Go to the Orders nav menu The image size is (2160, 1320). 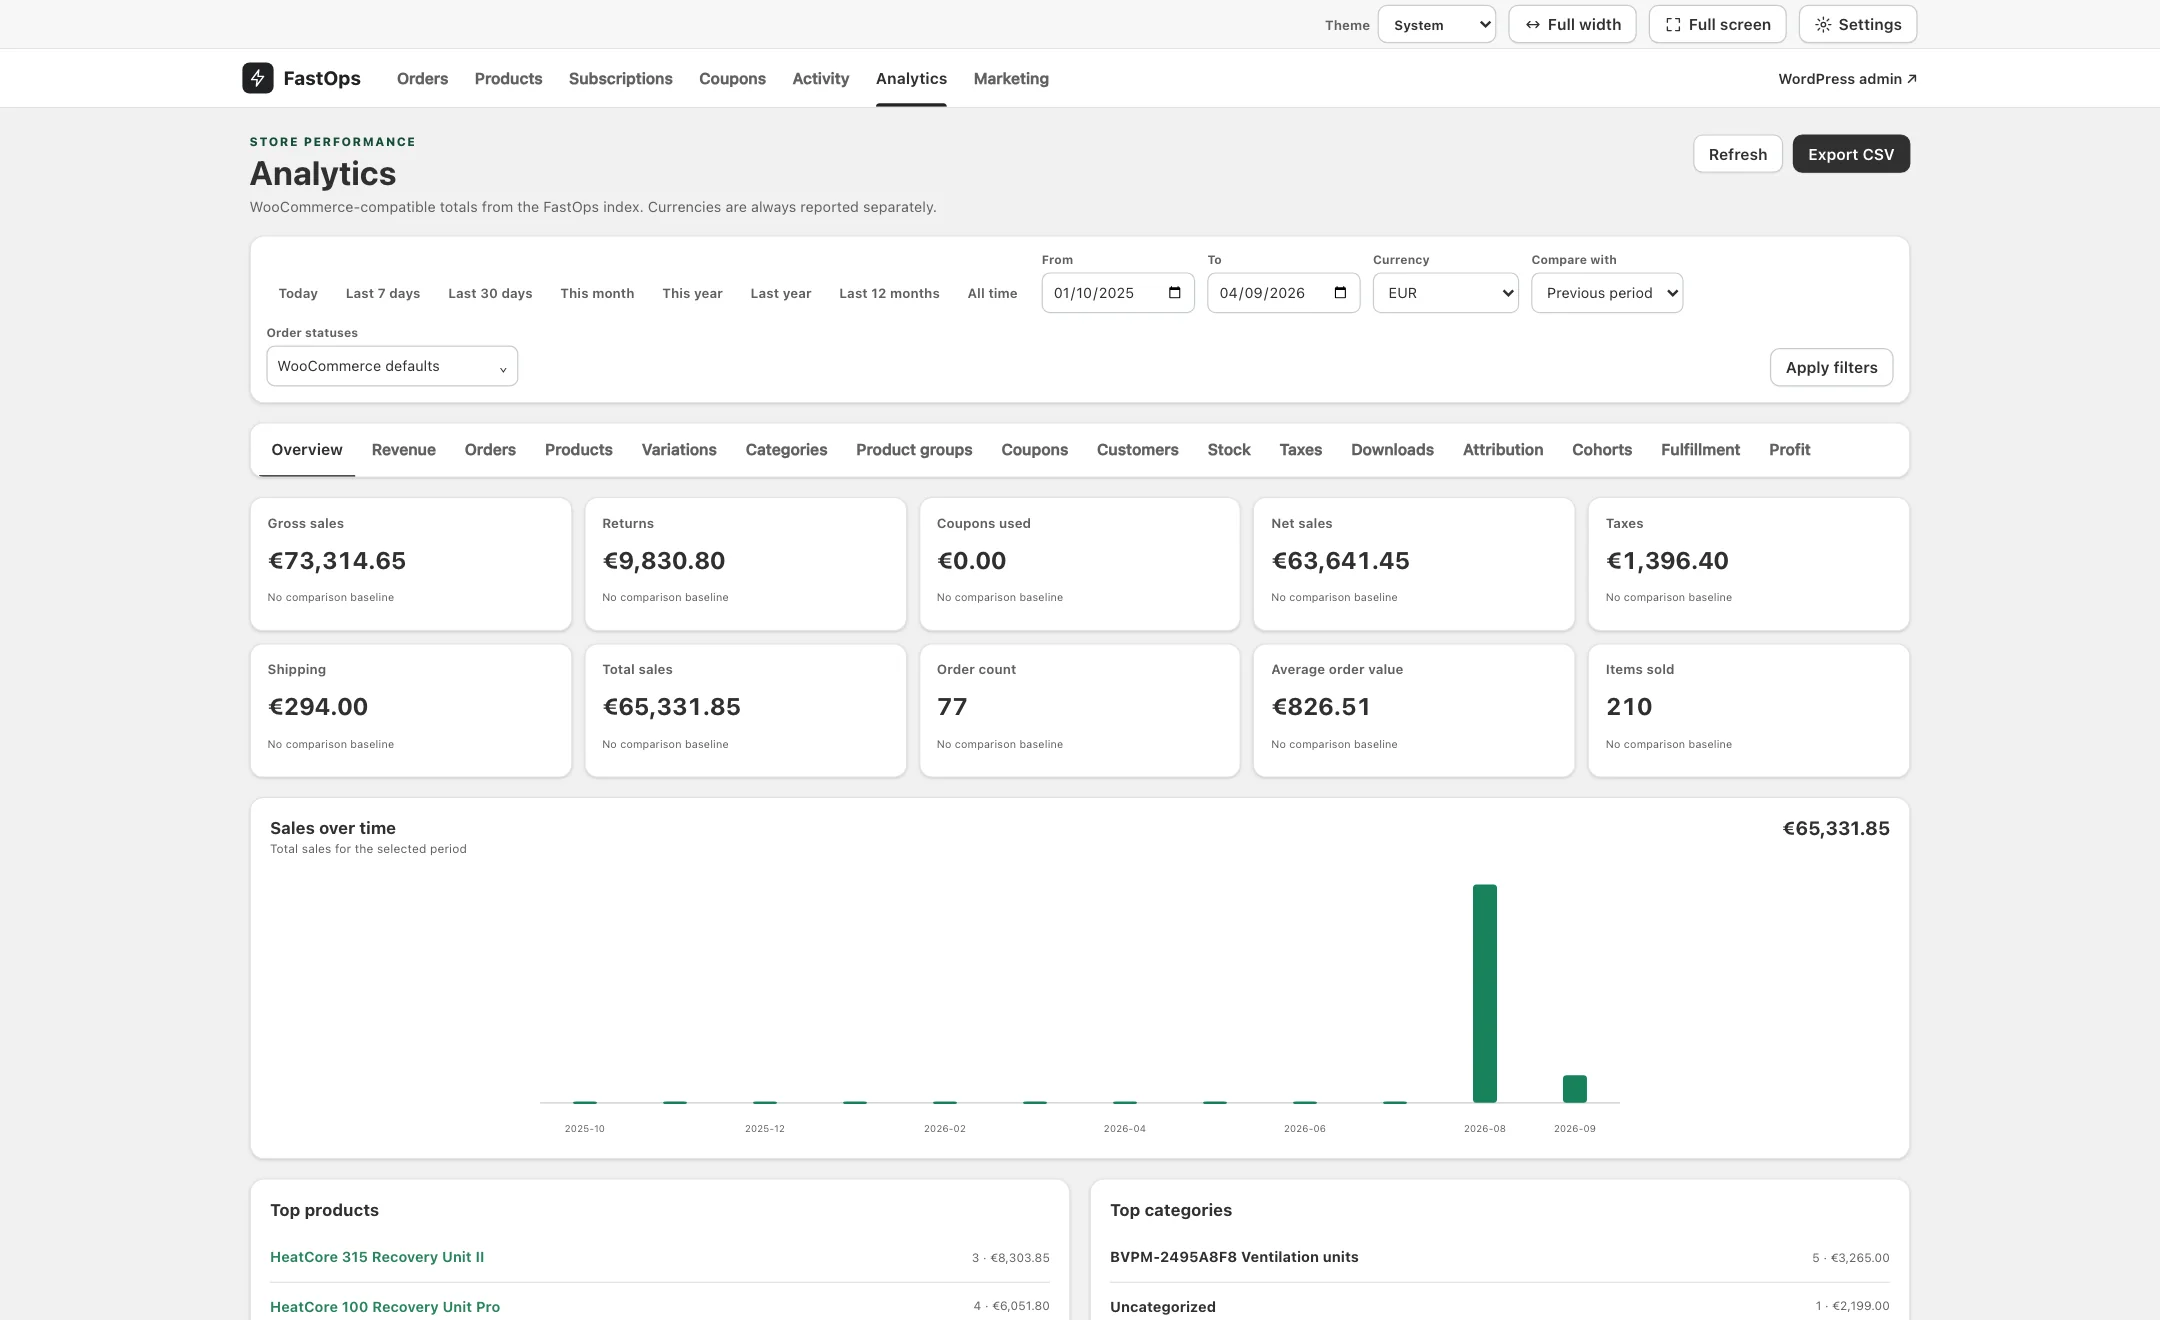(422, 78)
